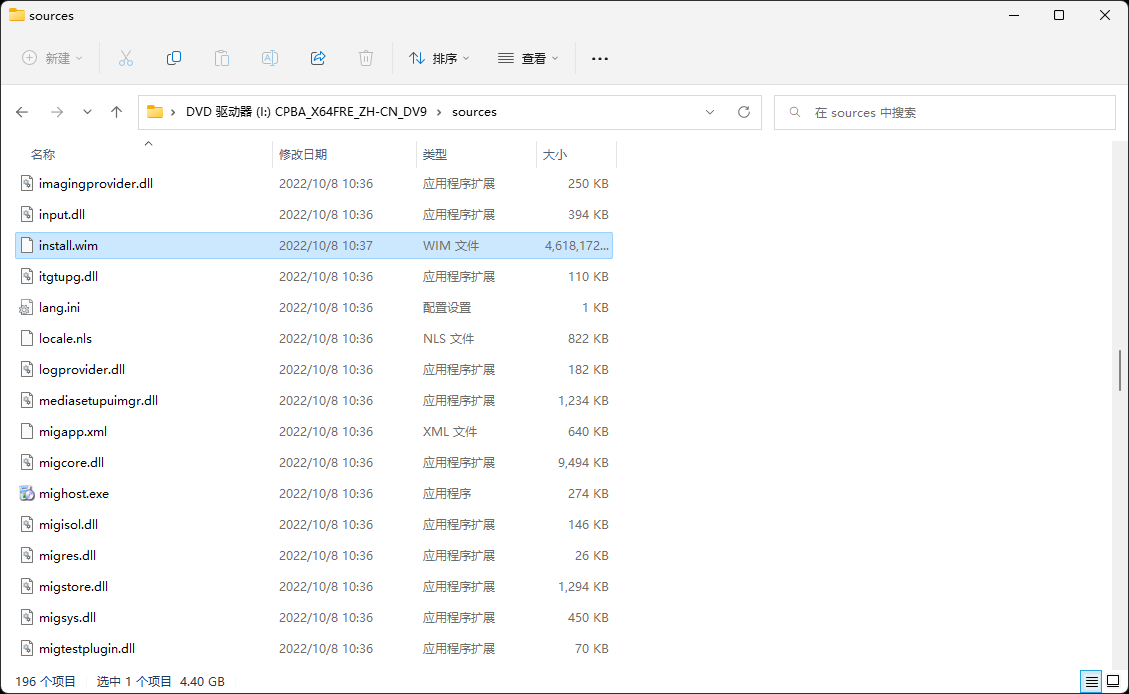Click the vertical scrollbar thumb
This screenshot has width=1129, height=694.
[1120, 370]
